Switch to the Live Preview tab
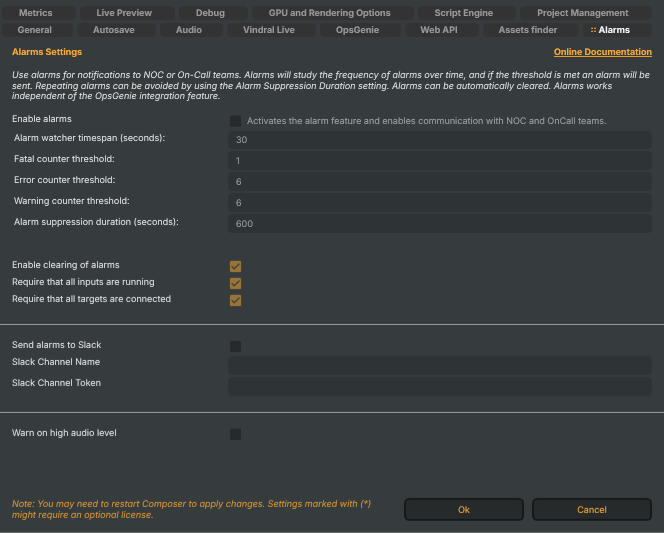This screenshot has height=533, width=664. tap(127, 13)
